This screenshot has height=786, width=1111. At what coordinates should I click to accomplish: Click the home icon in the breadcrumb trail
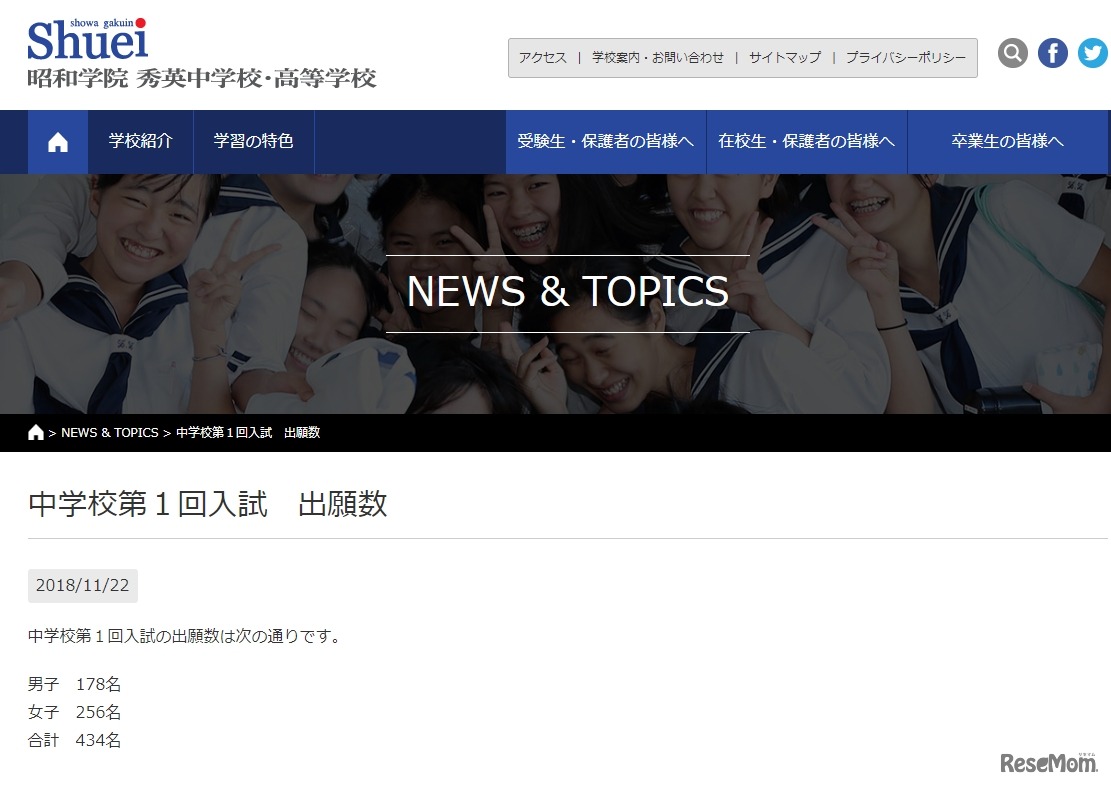35,431
